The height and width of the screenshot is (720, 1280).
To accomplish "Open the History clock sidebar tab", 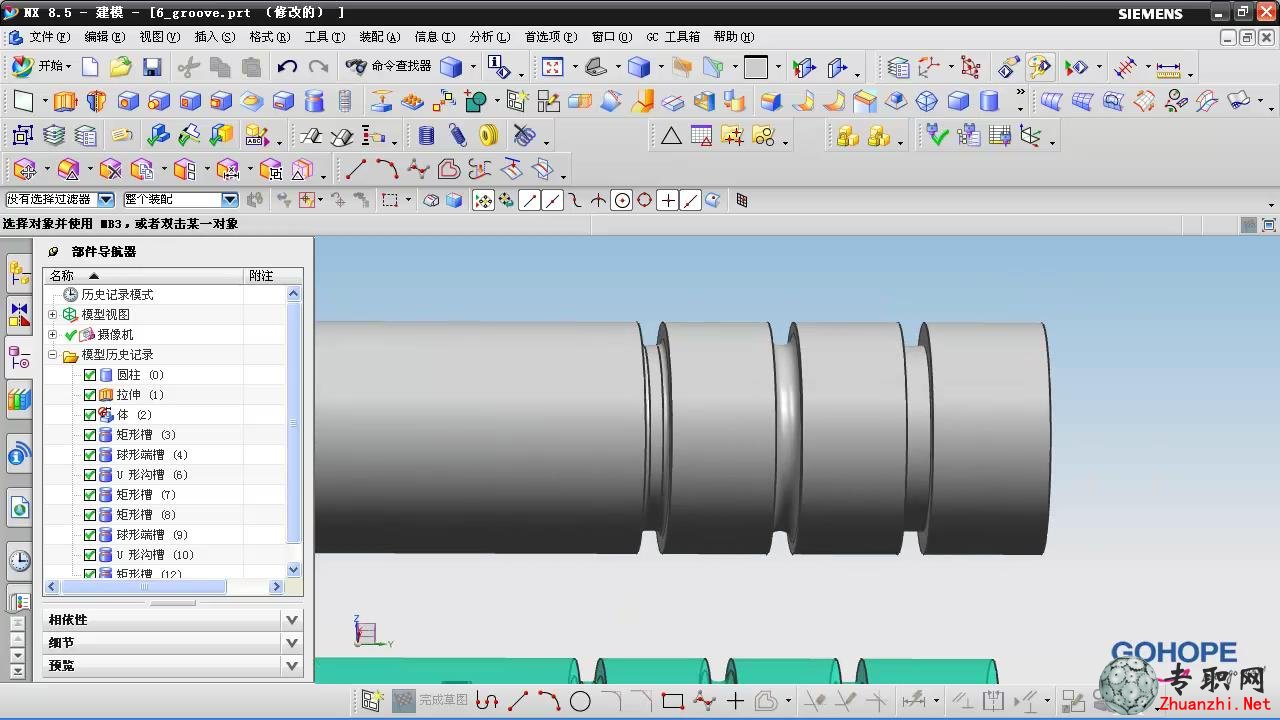I will tap(20, 561).
